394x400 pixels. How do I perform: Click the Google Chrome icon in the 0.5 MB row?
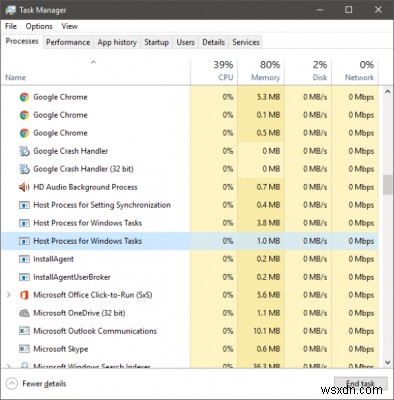click(24, 133)
